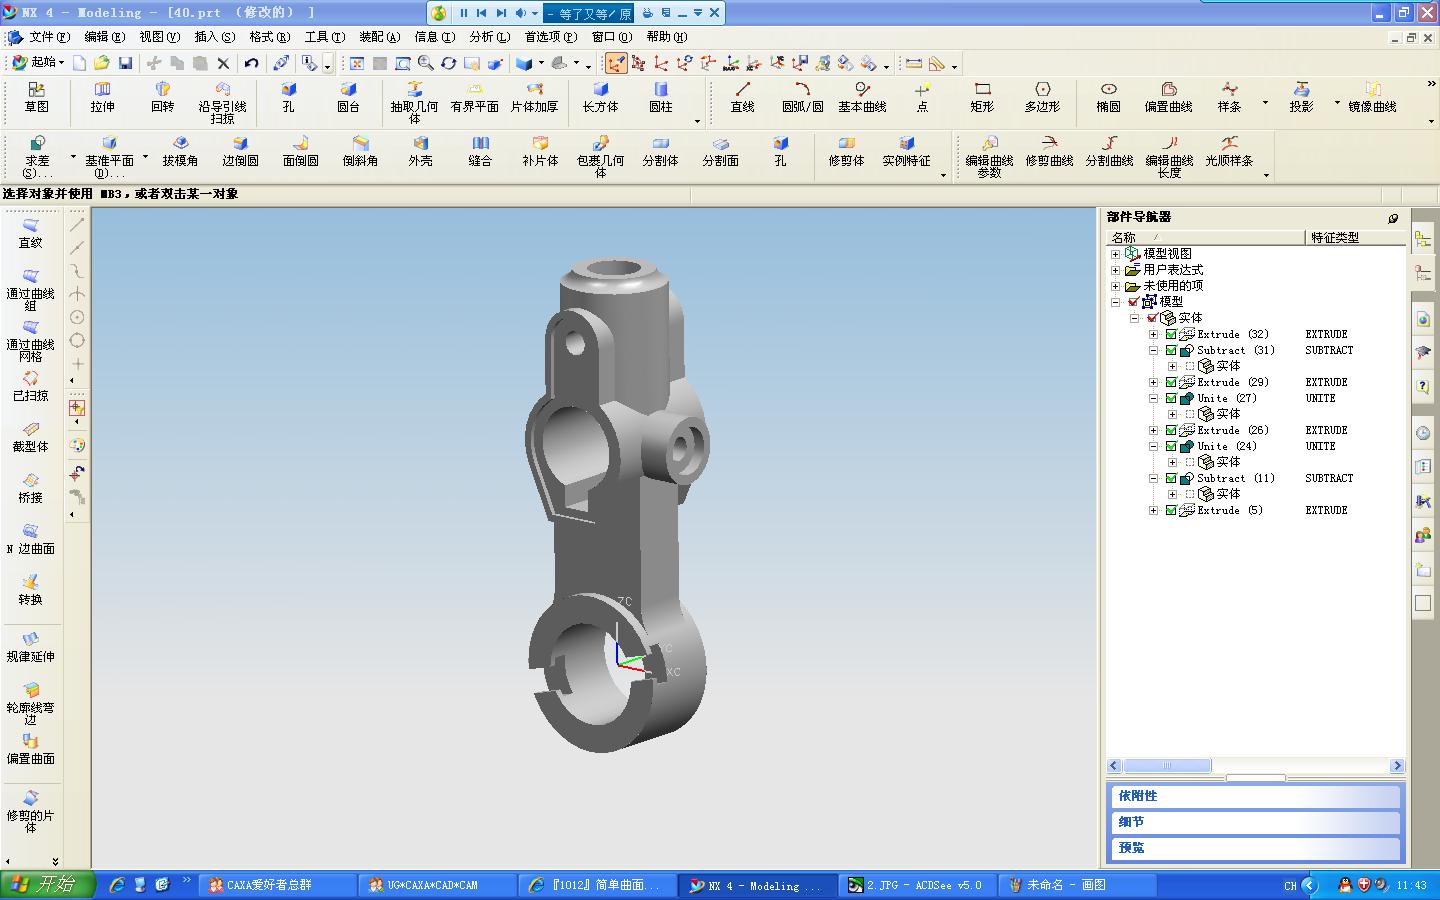Click the Windows 开始 start button
Image resolution: width=1440 pixels, height=900 pixels.
tap(47, 885)
